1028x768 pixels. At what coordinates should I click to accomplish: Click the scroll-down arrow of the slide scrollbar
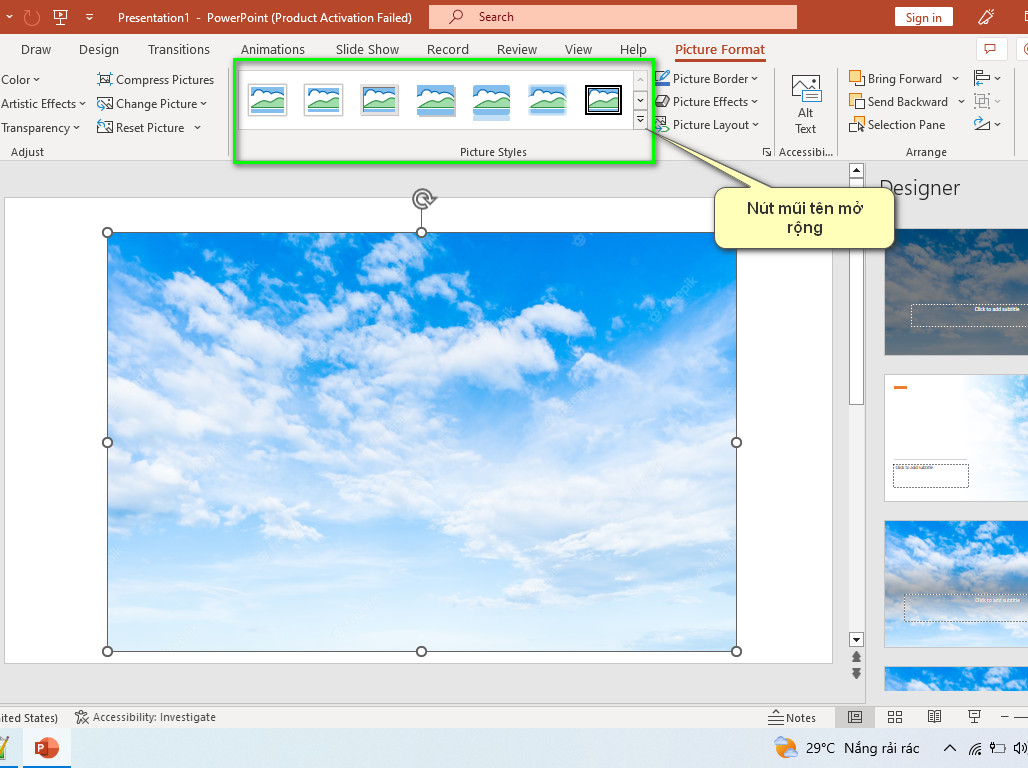point(856,639)
